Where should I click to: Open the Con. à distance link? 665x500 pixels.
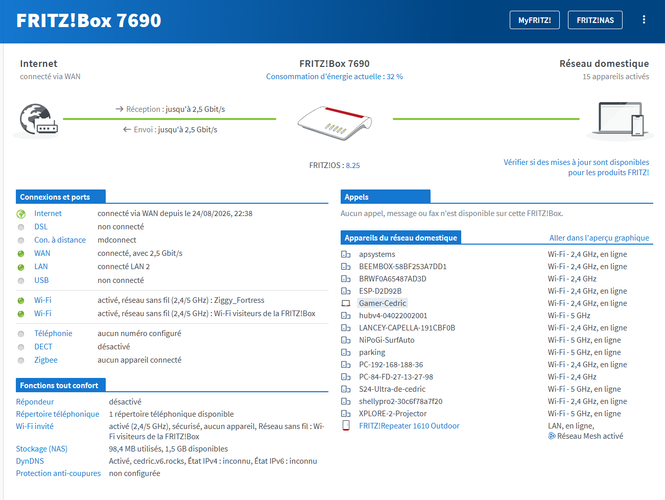pos(60,240)
